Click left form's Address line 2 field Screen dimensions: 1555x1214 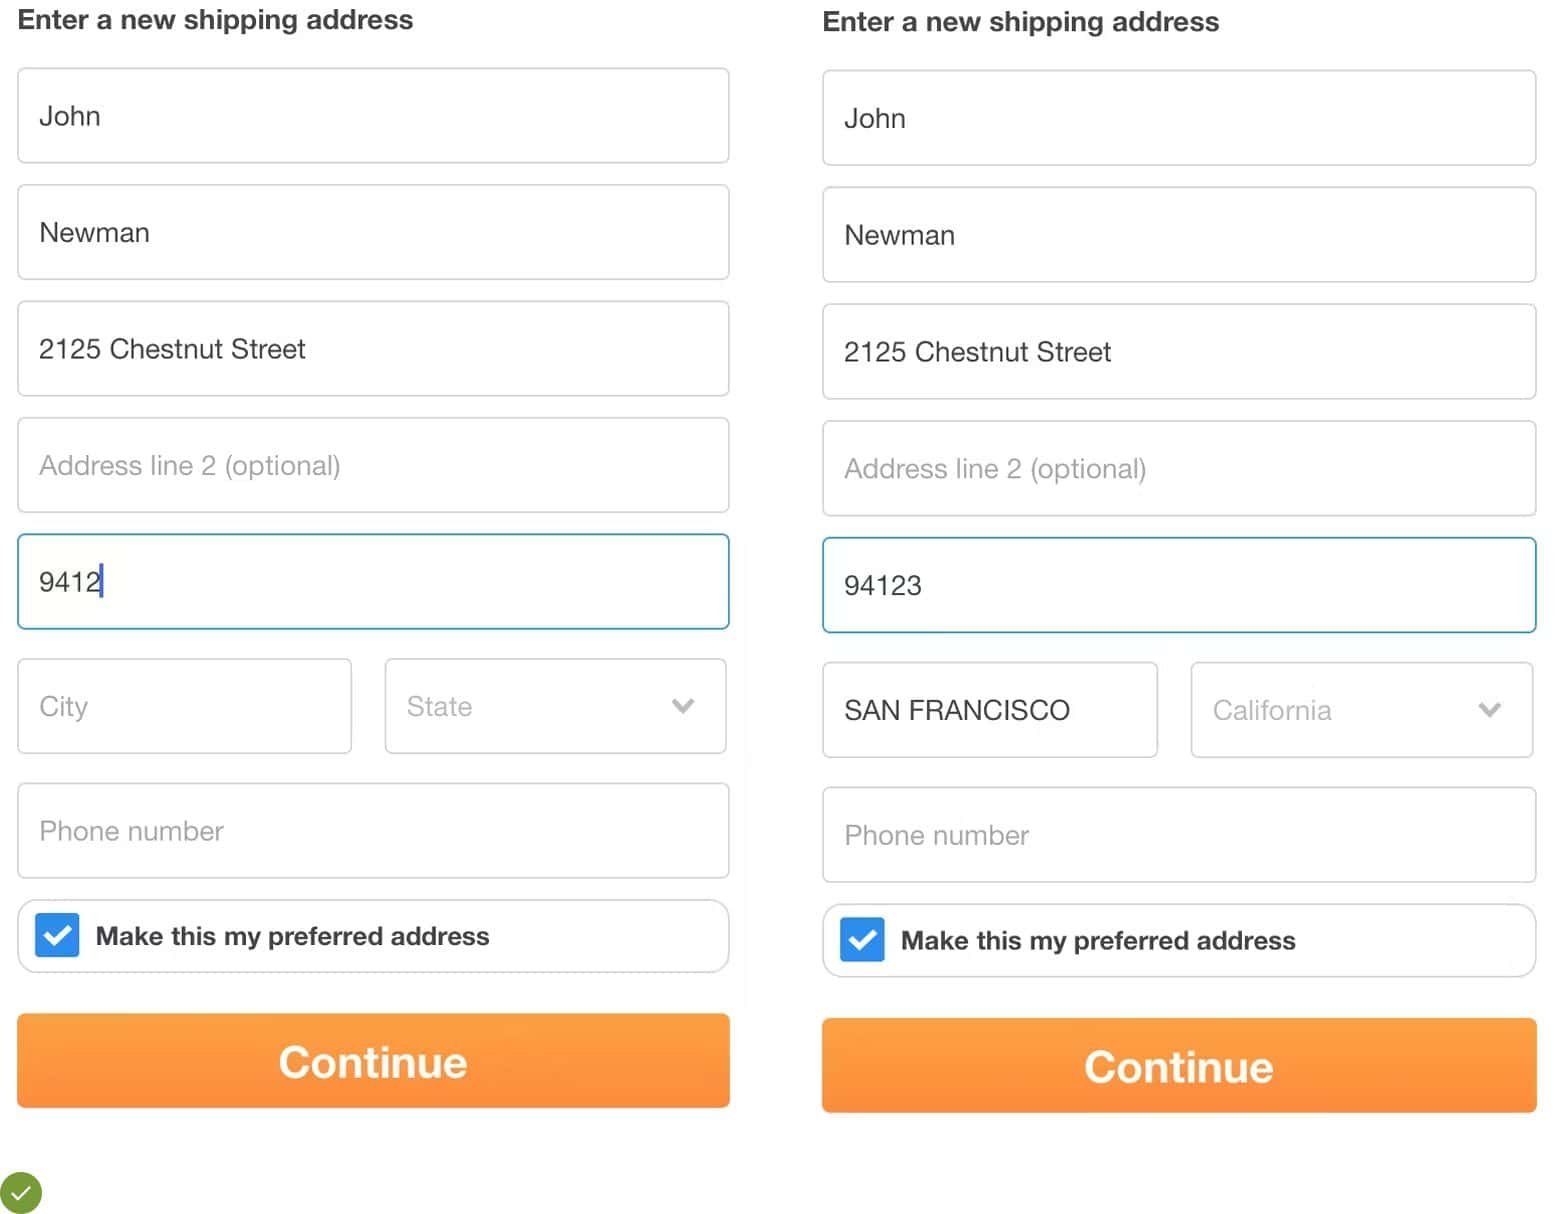[x=373, y=465]
